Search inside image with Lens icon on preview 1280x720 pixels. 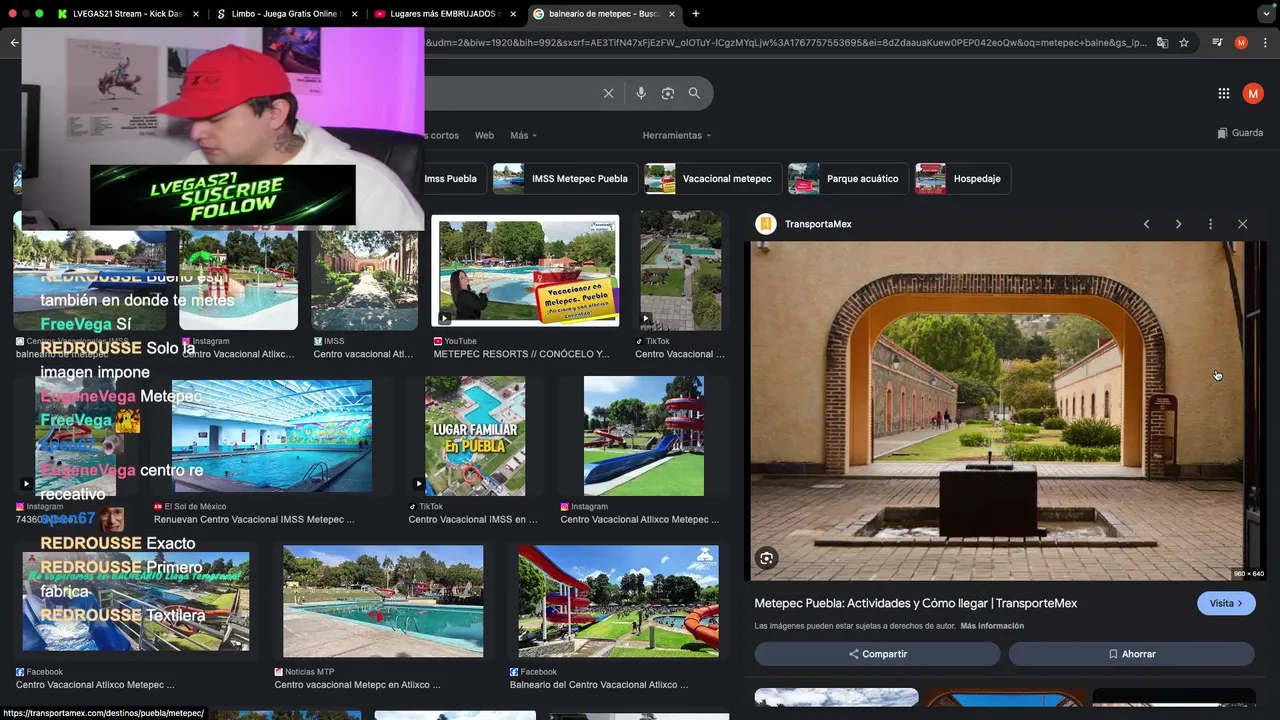767,558
